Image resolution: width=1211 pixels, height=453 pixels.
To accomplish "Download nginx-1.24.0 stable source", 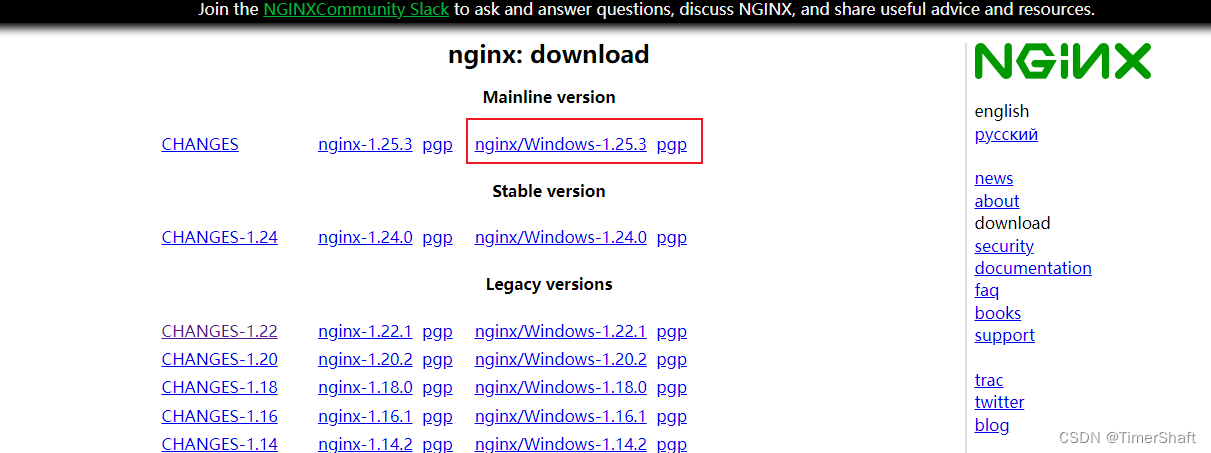I will click(x=365, y=238).
